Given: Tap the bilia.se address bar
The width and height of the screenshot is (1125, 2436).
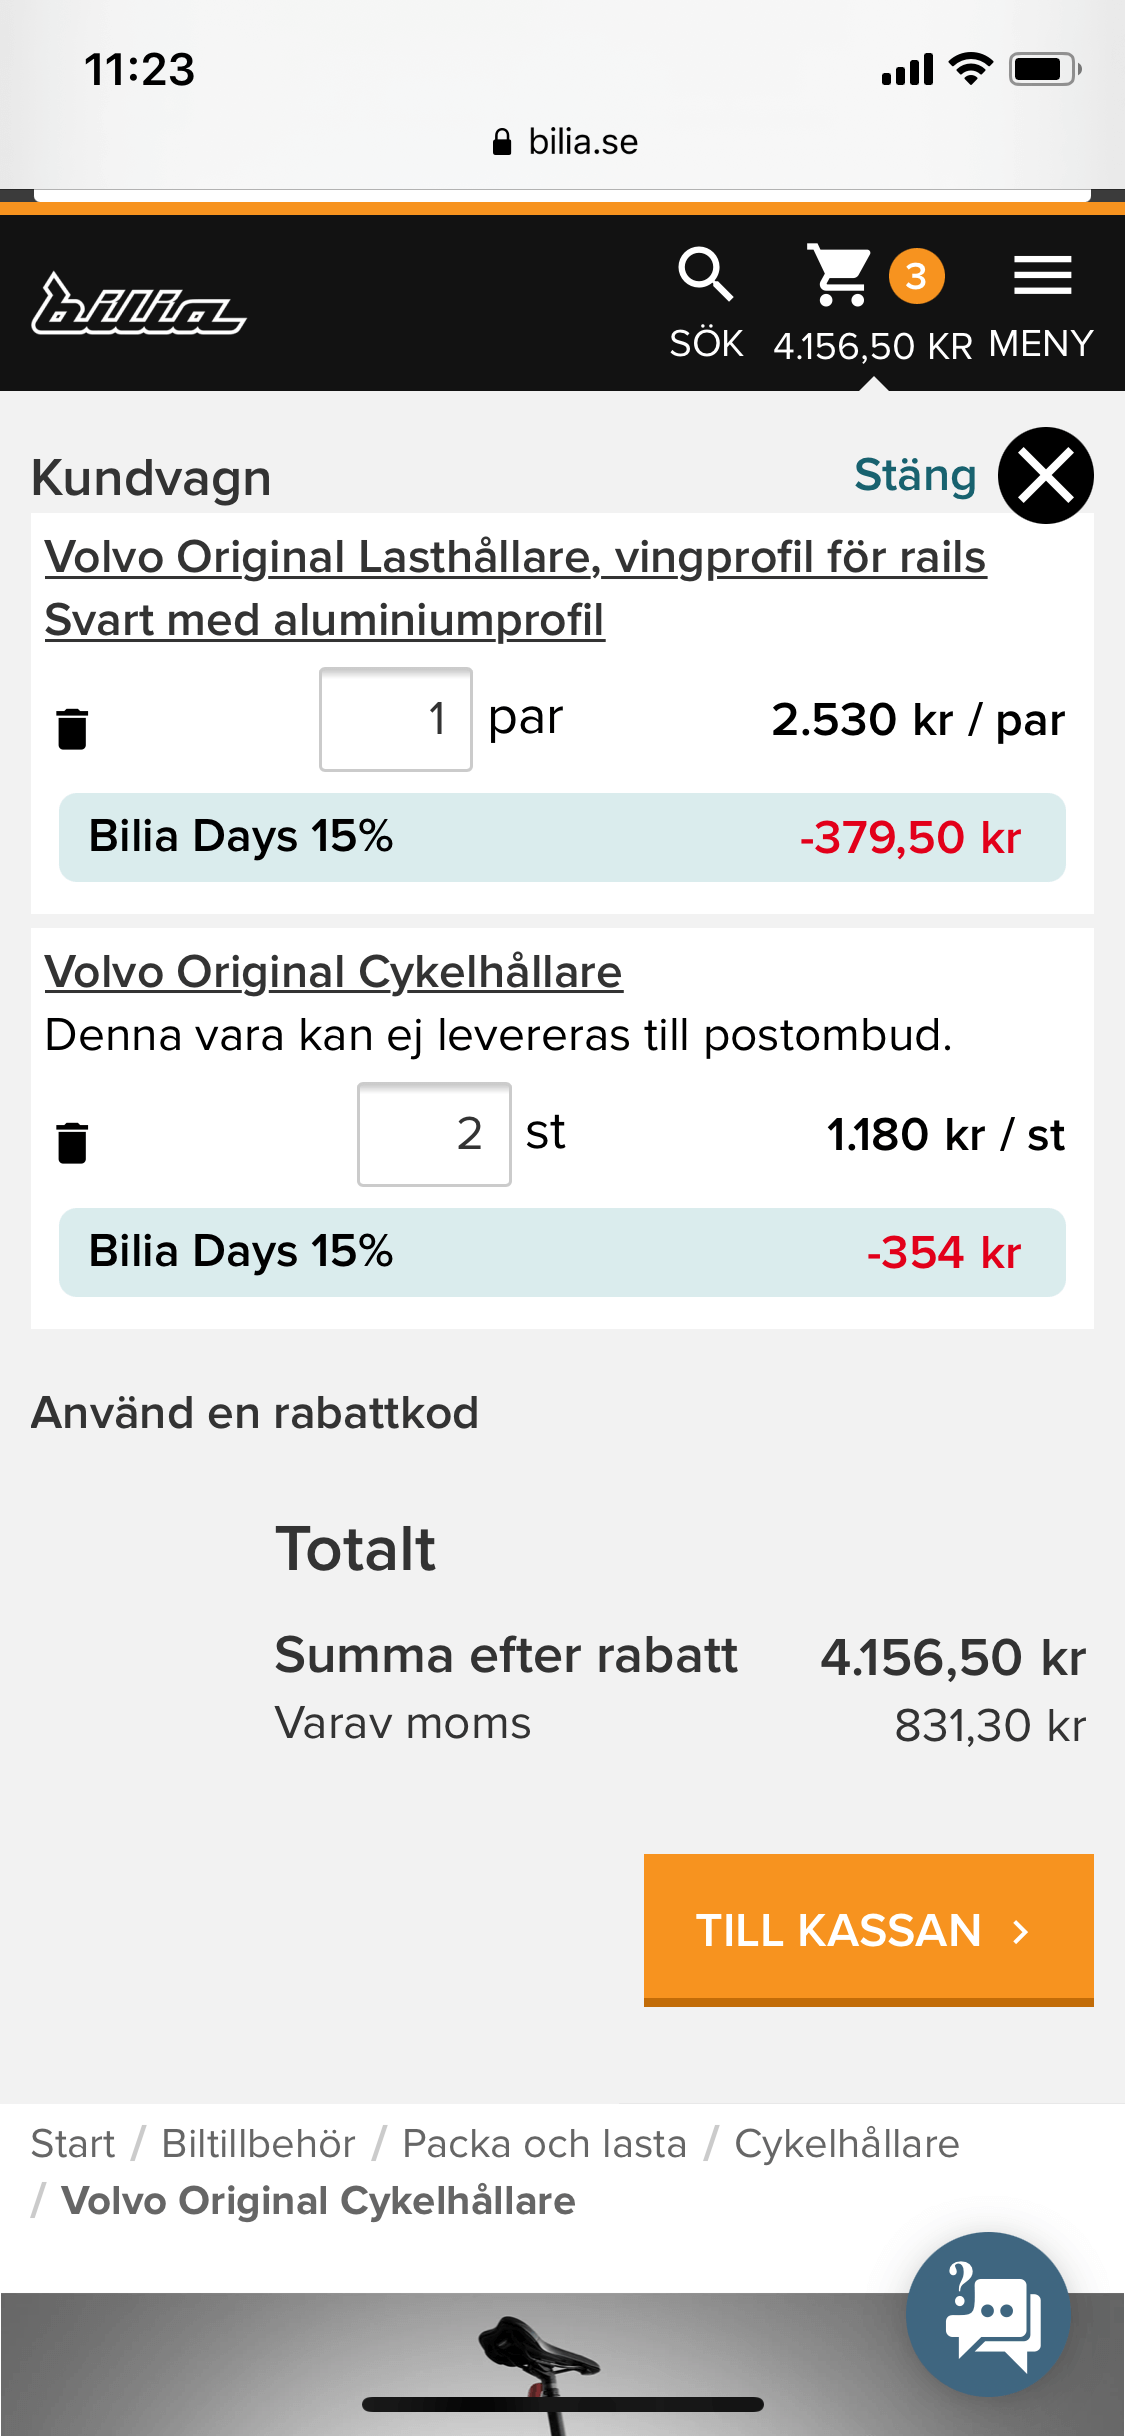Looking at the screenshot, I should point(564,142).
